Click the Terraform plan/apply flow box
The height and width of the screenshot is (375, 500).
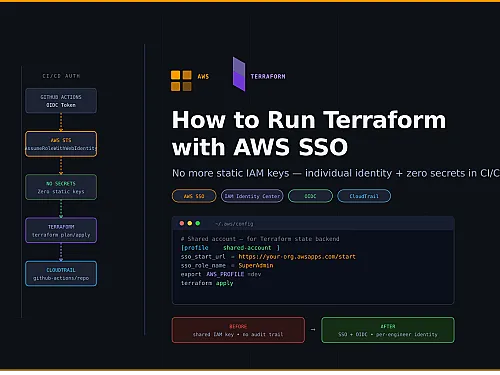coord(61,230)
